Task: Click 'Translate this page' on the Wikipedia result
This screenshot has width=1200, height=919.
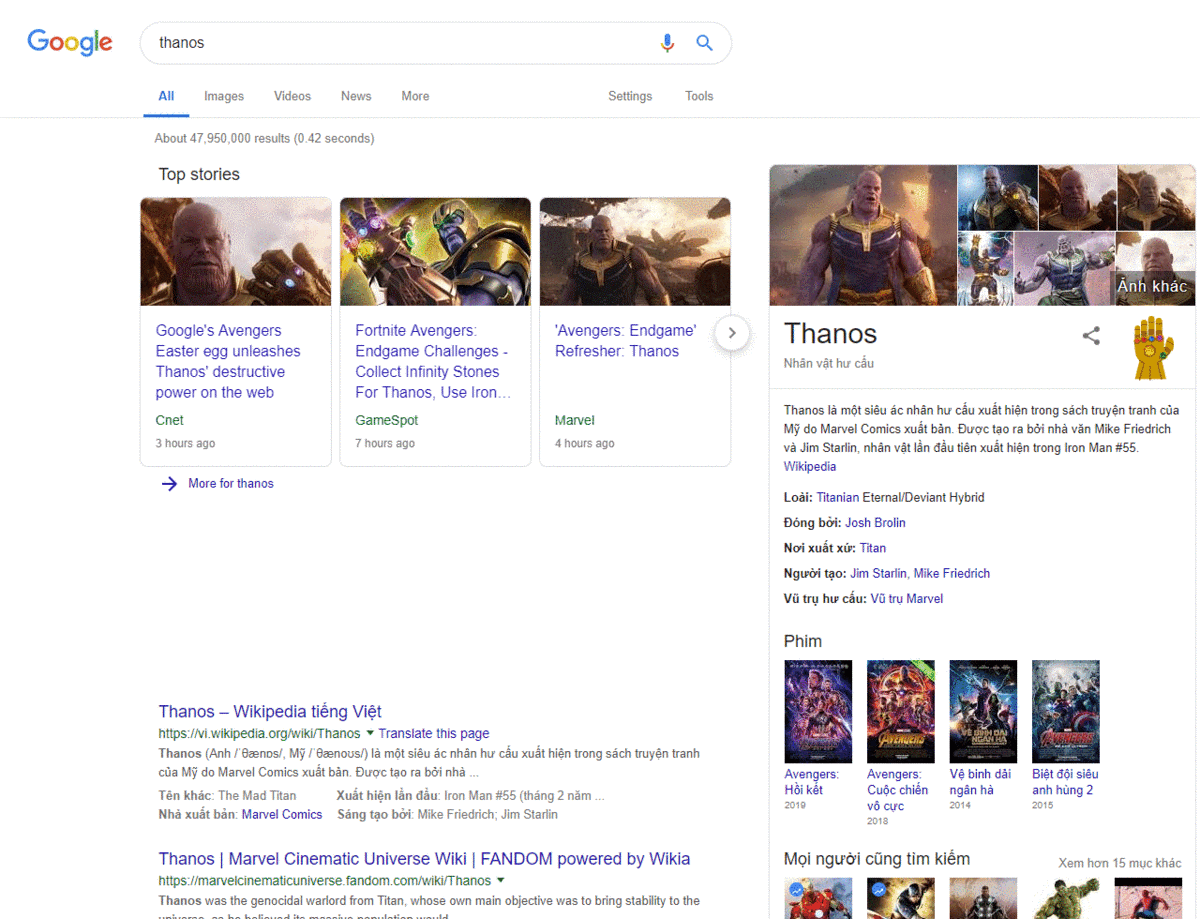Action: (x=433, y=733)
